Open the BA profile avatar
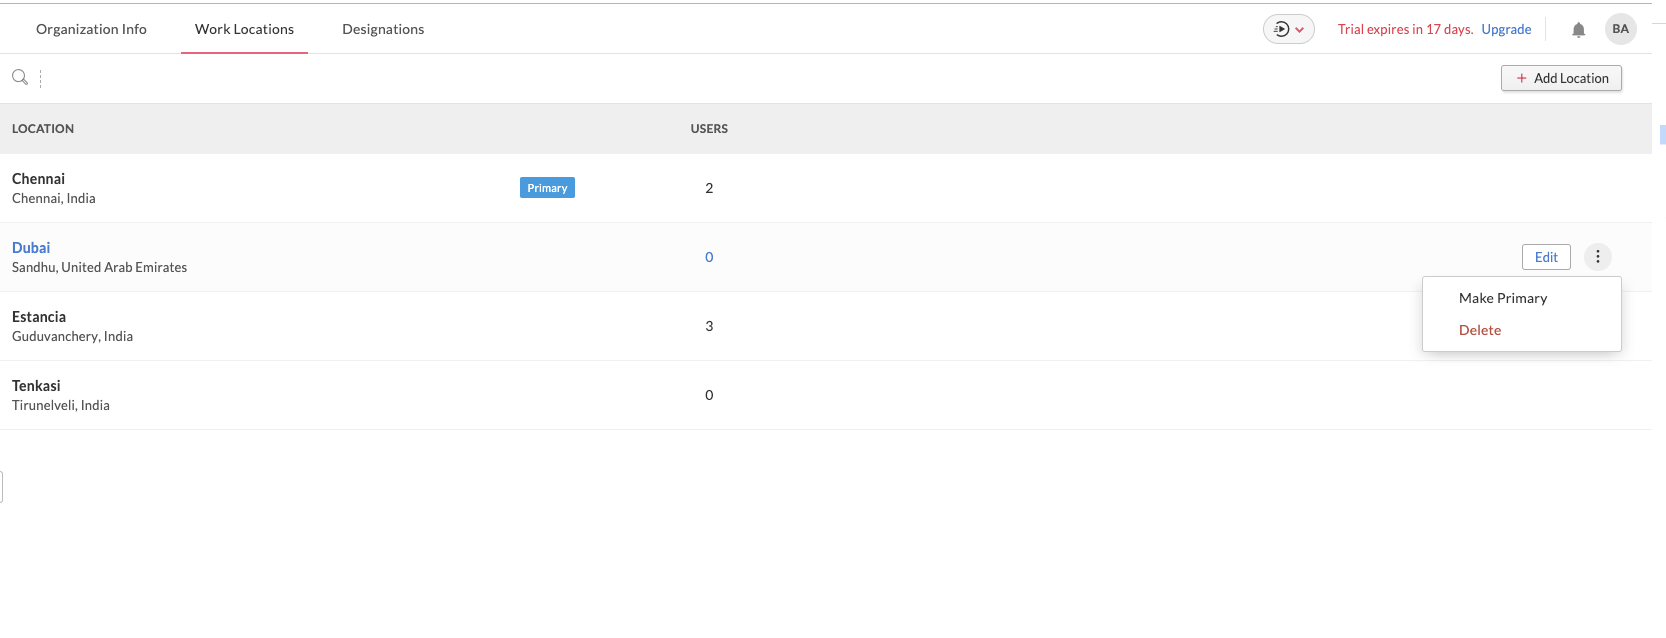1666x638 pixels. click(1620, 29)
